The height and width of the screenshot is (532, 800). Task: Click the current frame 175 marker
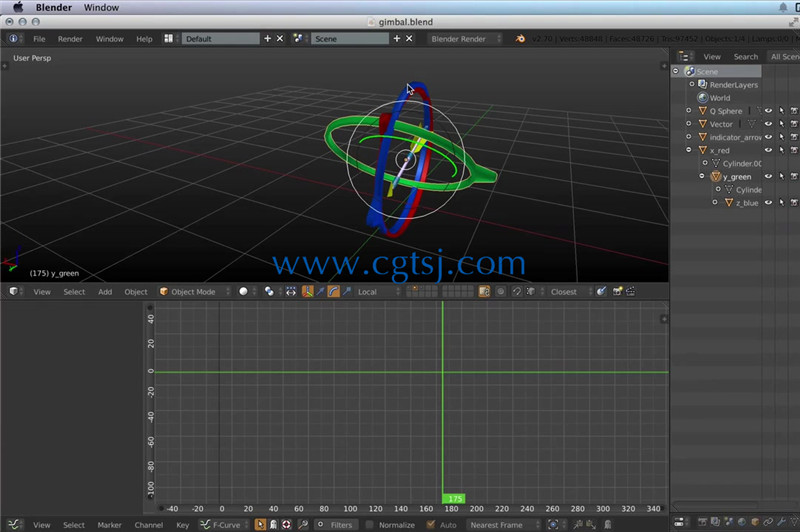click(454, 498)
